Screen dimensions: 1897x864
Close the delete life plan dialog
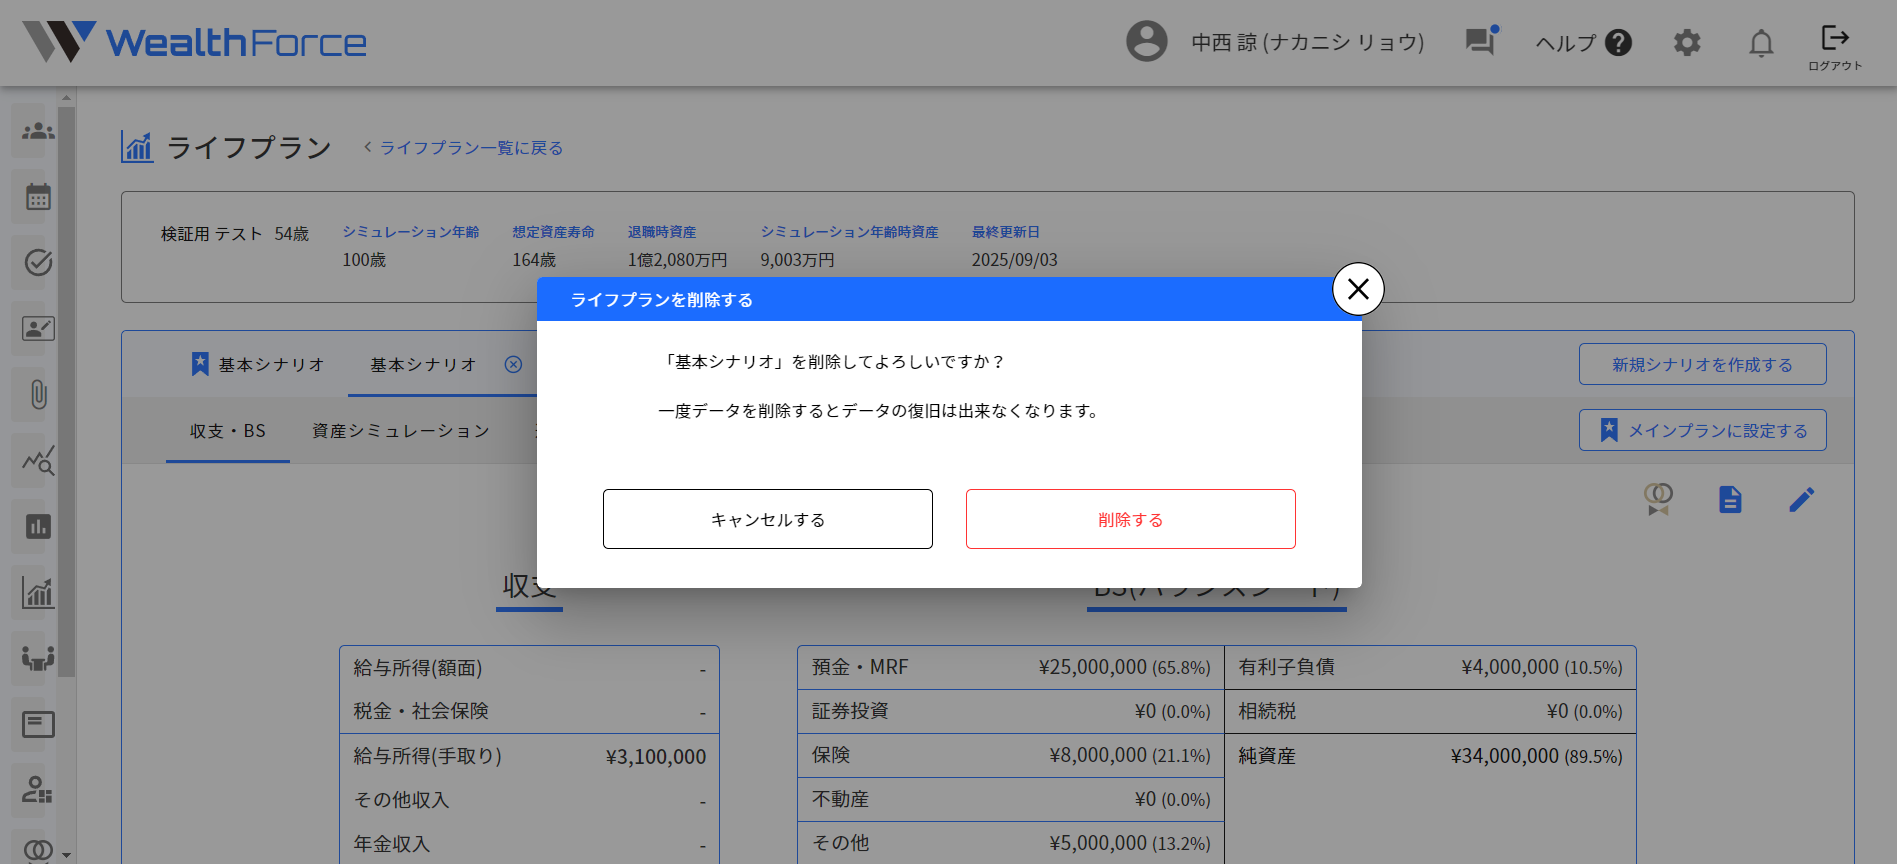[1358, 289]
